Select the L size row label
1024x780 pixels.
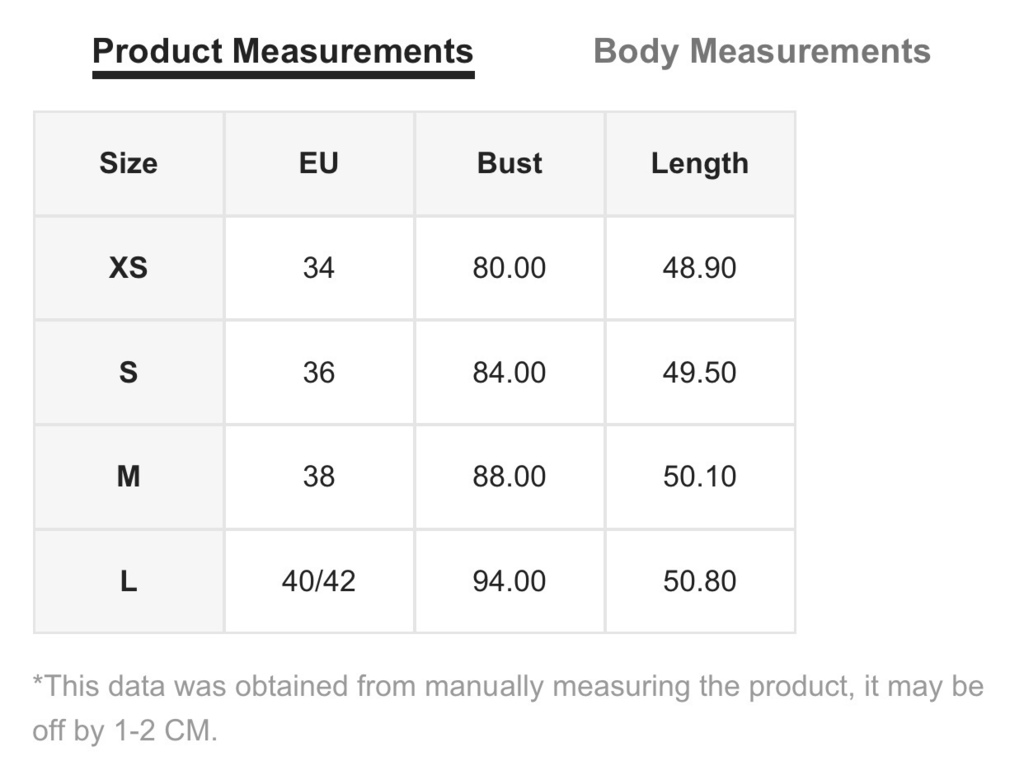129,581
